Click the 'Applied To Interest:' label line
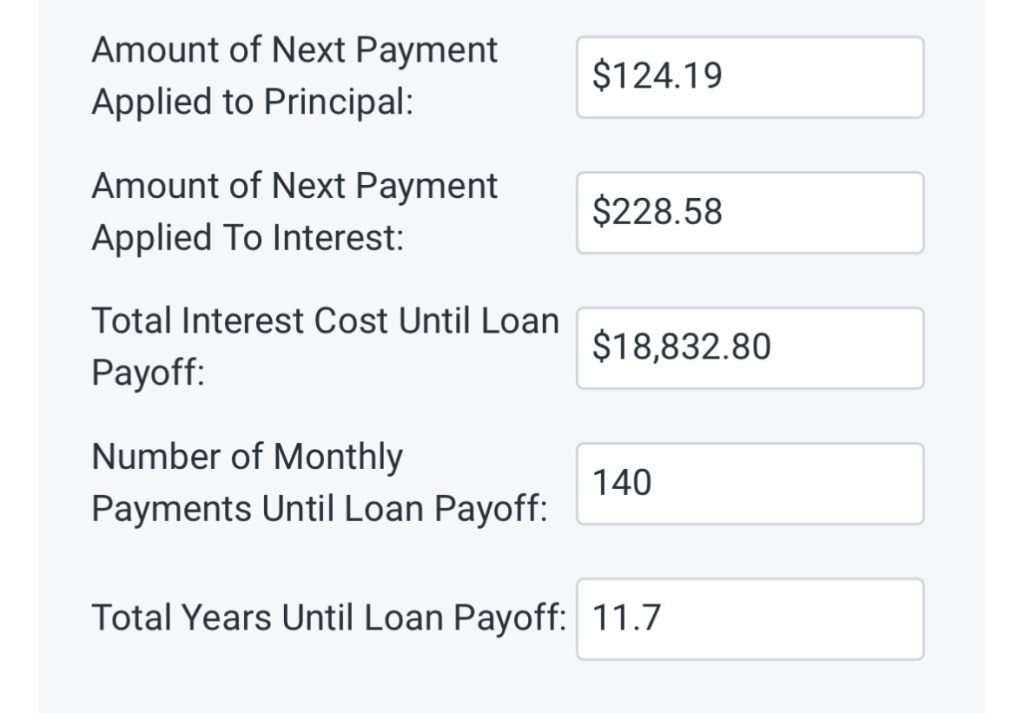This screenshot has height=713, width=1024. pyautogui.click(x=248, y=239)
